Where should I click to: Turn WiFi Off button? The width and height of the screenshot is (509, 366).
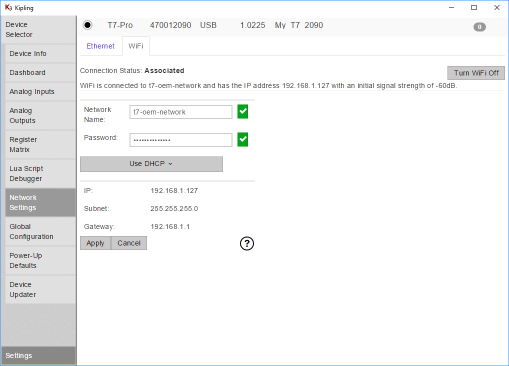coord(476,73)
